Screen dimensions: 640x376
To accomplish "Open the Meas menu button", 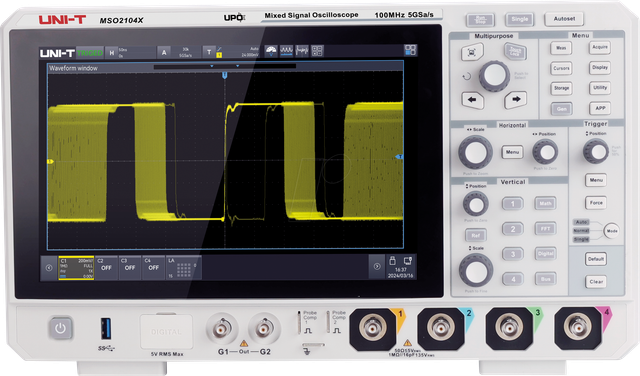I will point(561,48).
